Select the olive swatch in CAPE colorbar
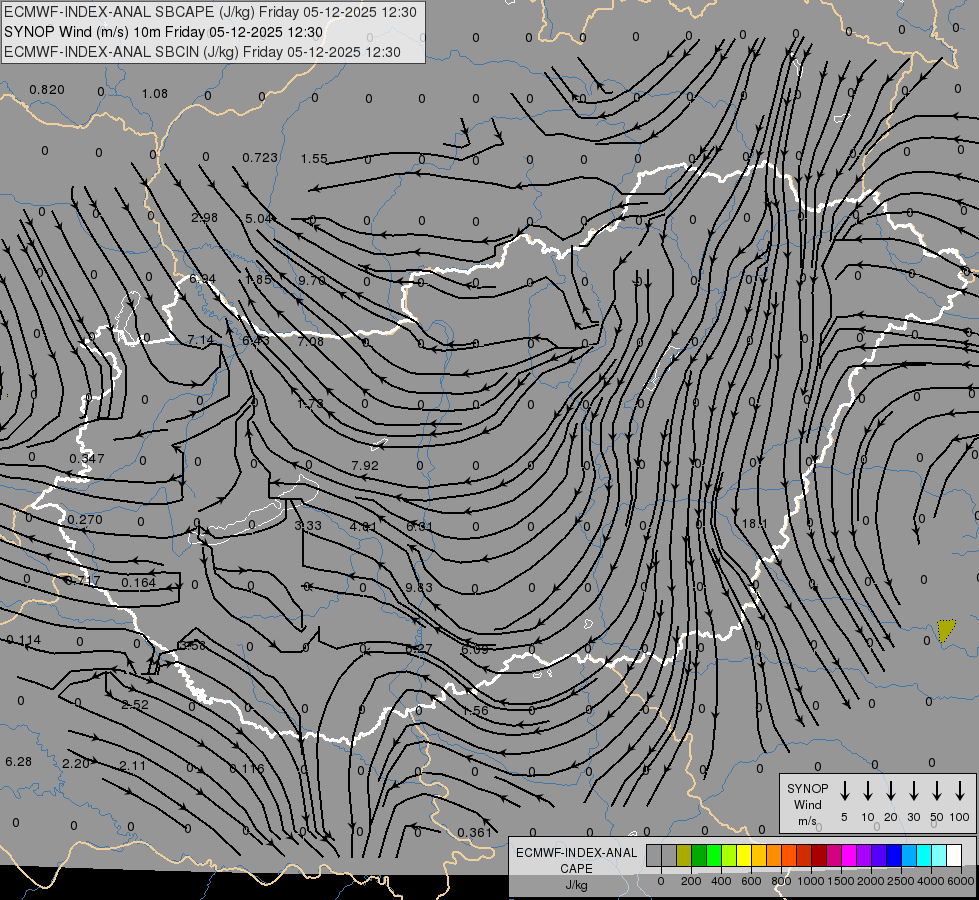The image size is (979, 900). click(x=684, y=855)
